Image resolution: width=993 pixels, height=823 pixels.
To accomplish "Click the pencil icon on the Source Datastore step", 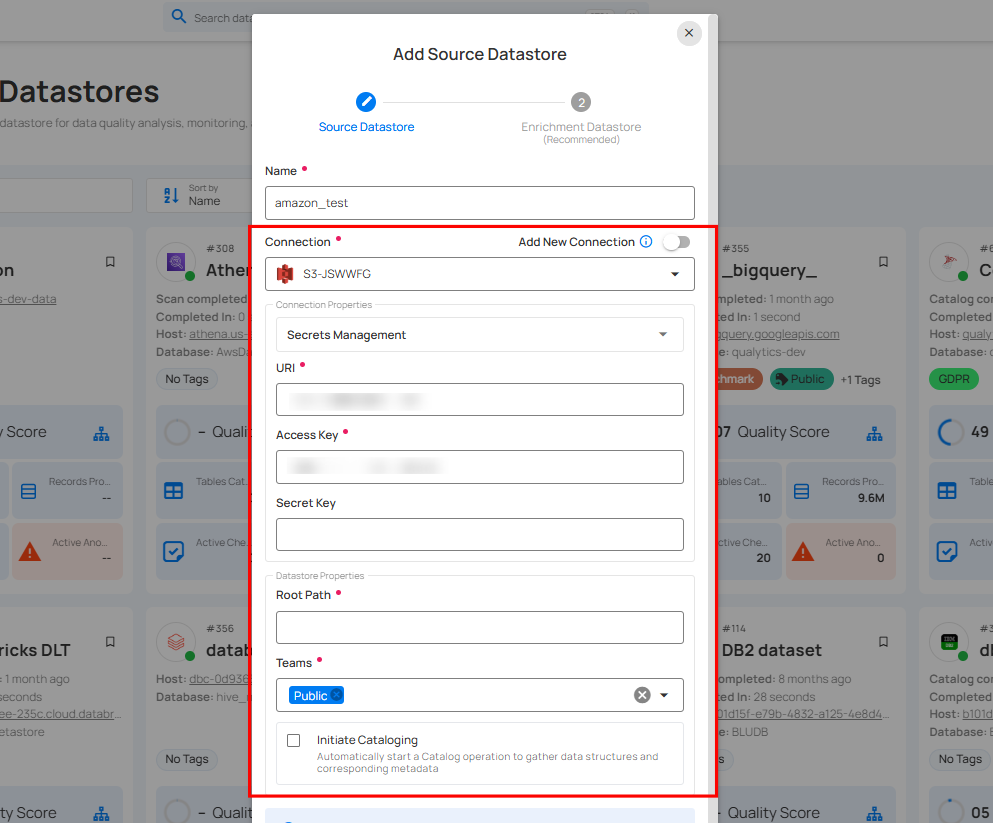I will 366,101.
